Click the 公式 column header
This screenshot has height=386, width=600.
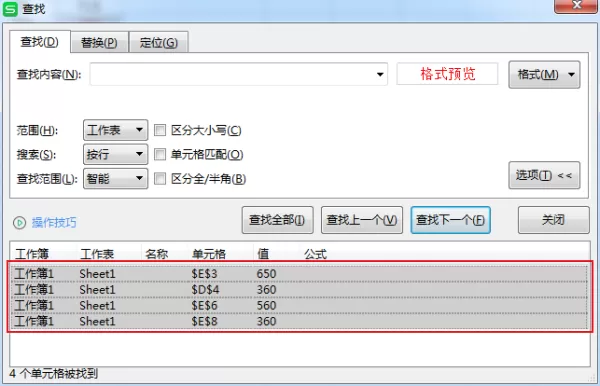[315, 254]
